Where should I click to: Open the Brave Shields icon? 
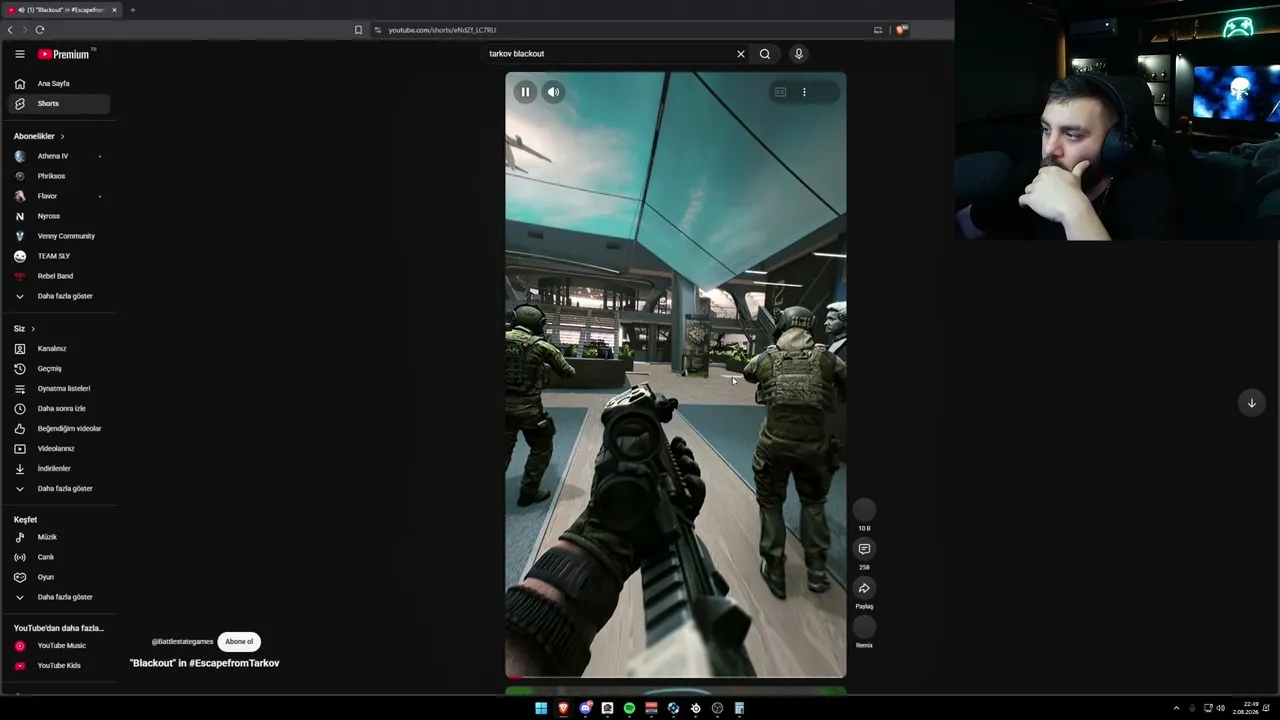point(900,30)
